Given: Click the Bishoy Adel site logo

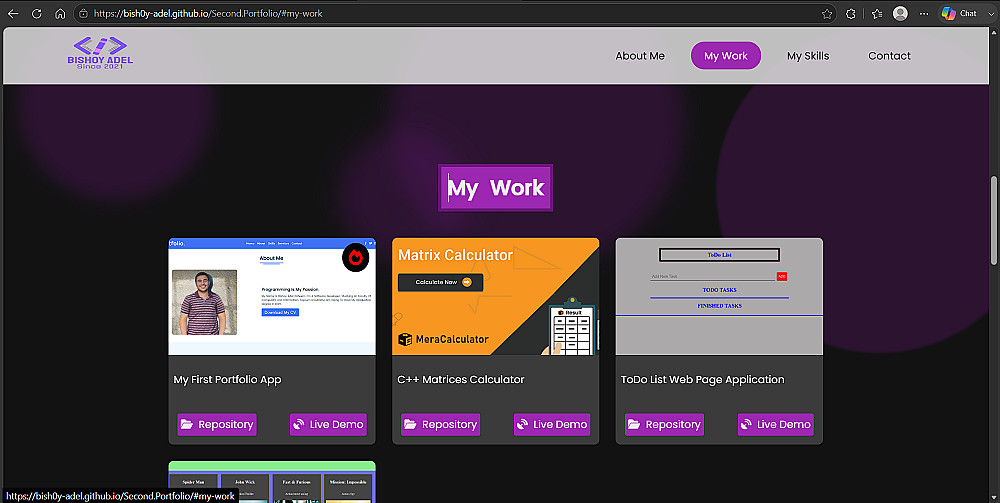Looking at the screenshot, I should (x=100, y=53).
